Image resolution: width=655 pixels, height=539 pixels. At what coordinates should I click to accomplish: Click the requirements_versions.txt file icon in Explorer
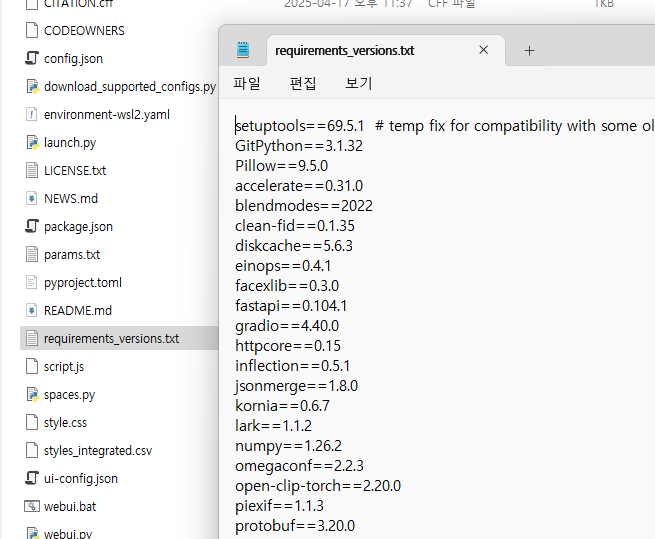32,338
